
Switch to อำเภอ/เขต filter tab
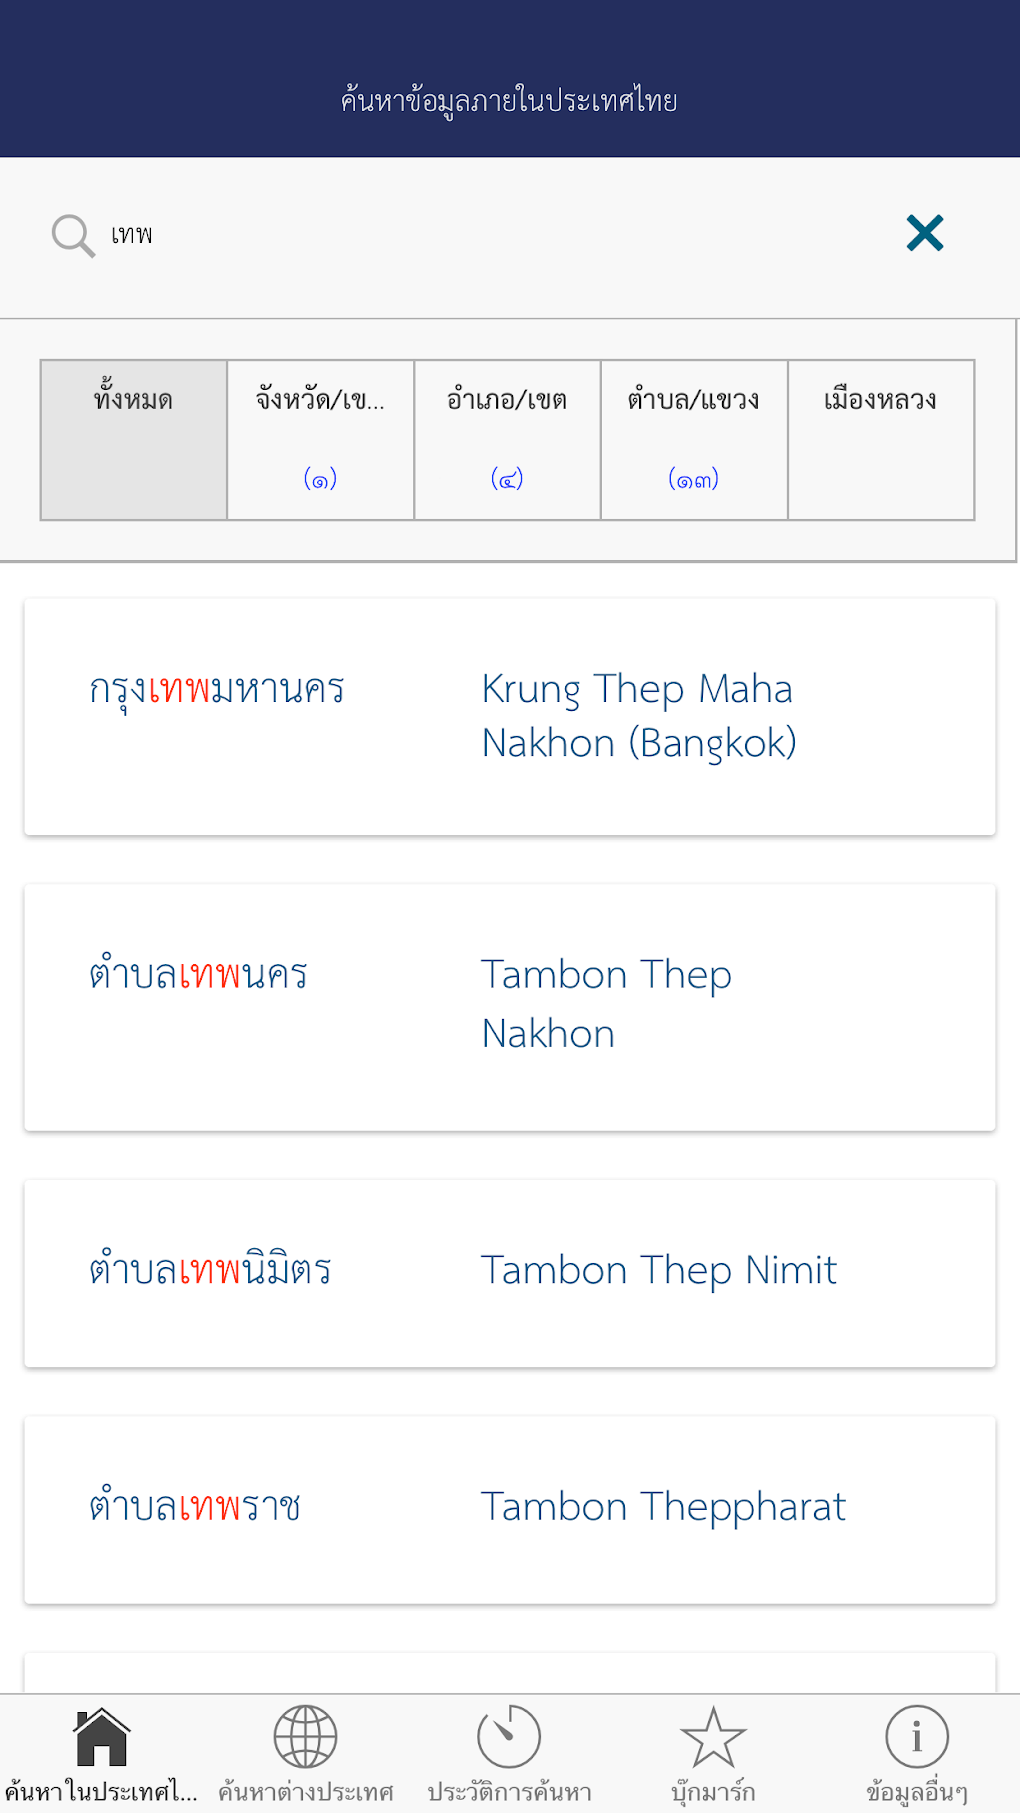coord(507,440)
